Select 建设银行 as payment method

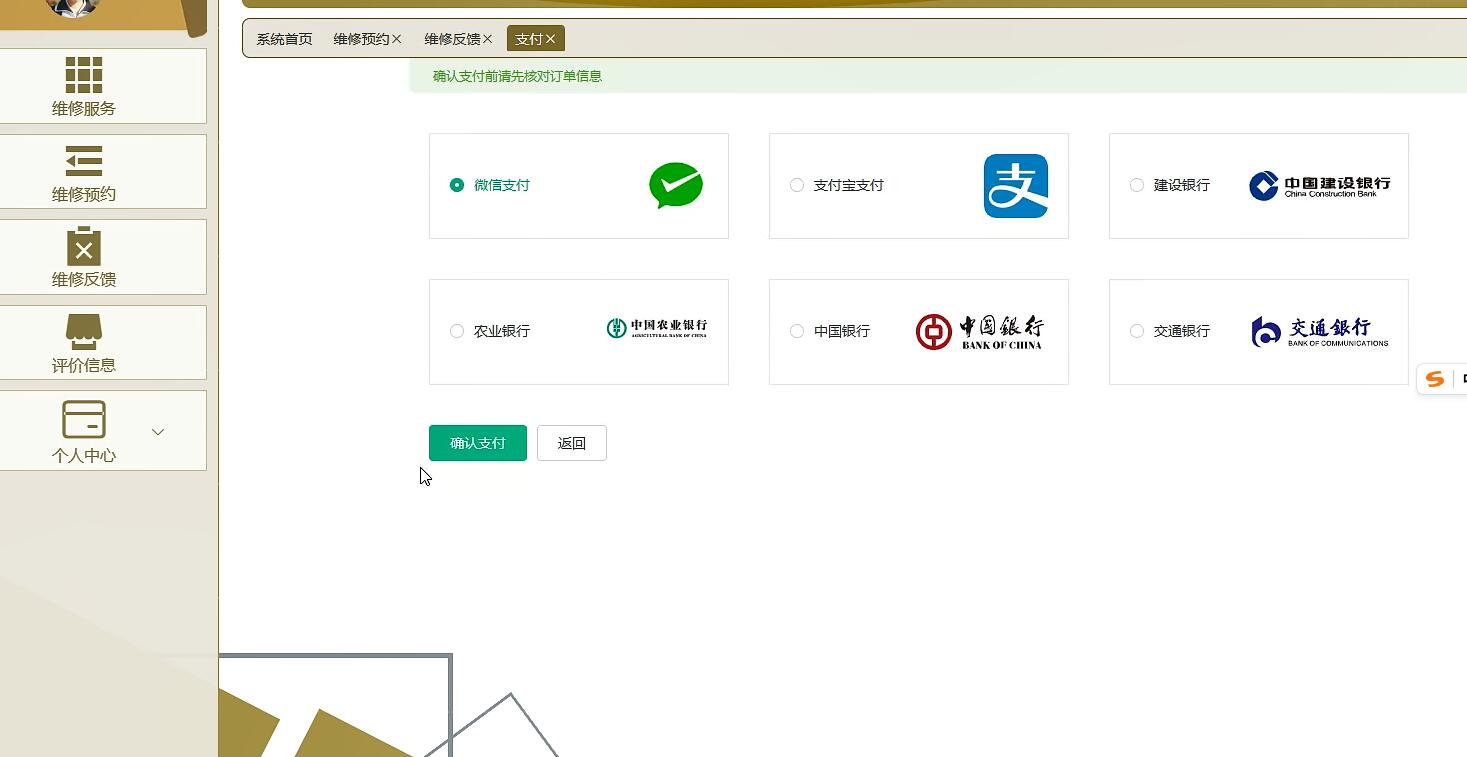(1136, 185)
